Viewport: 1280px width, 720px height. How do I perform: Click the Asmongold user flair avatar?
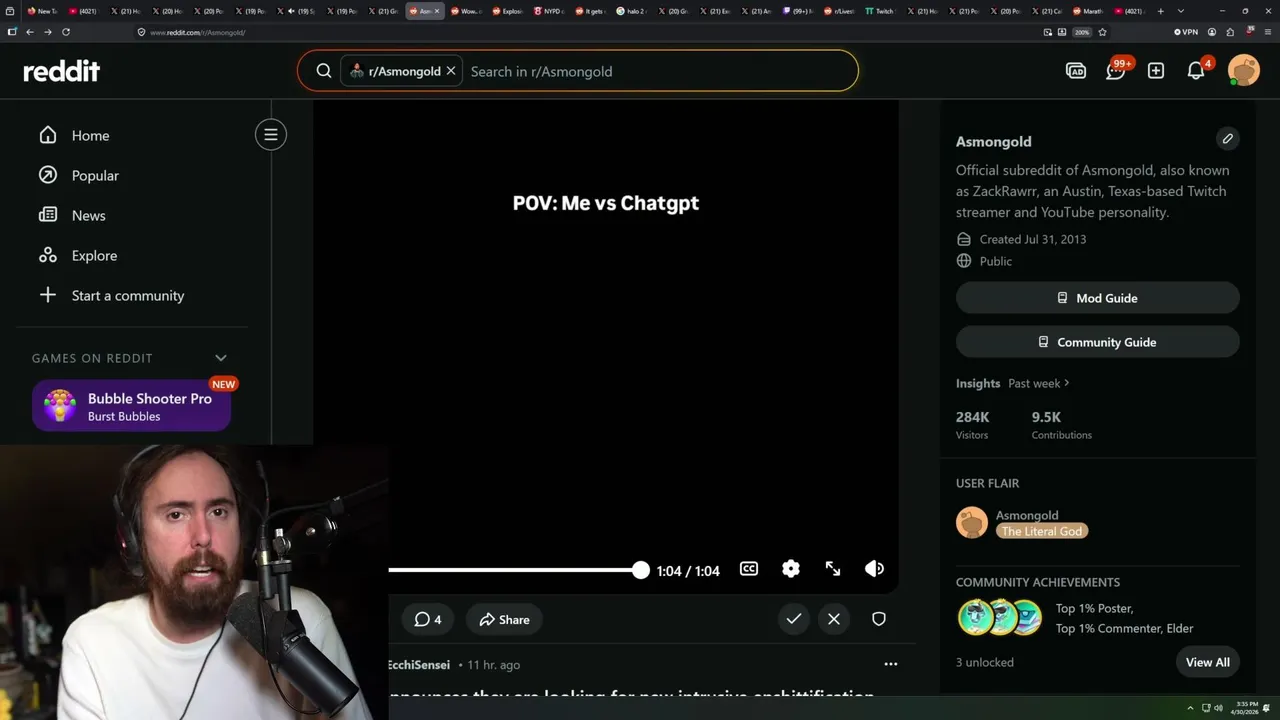972,523
